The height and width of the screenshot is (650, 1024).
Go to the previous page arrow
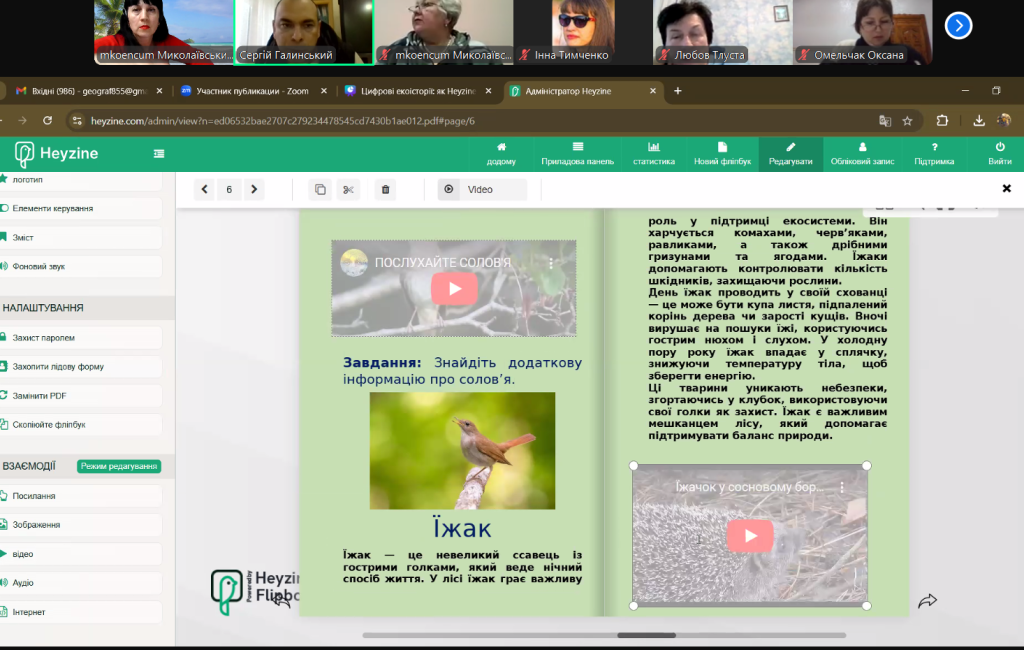[204, 189]
